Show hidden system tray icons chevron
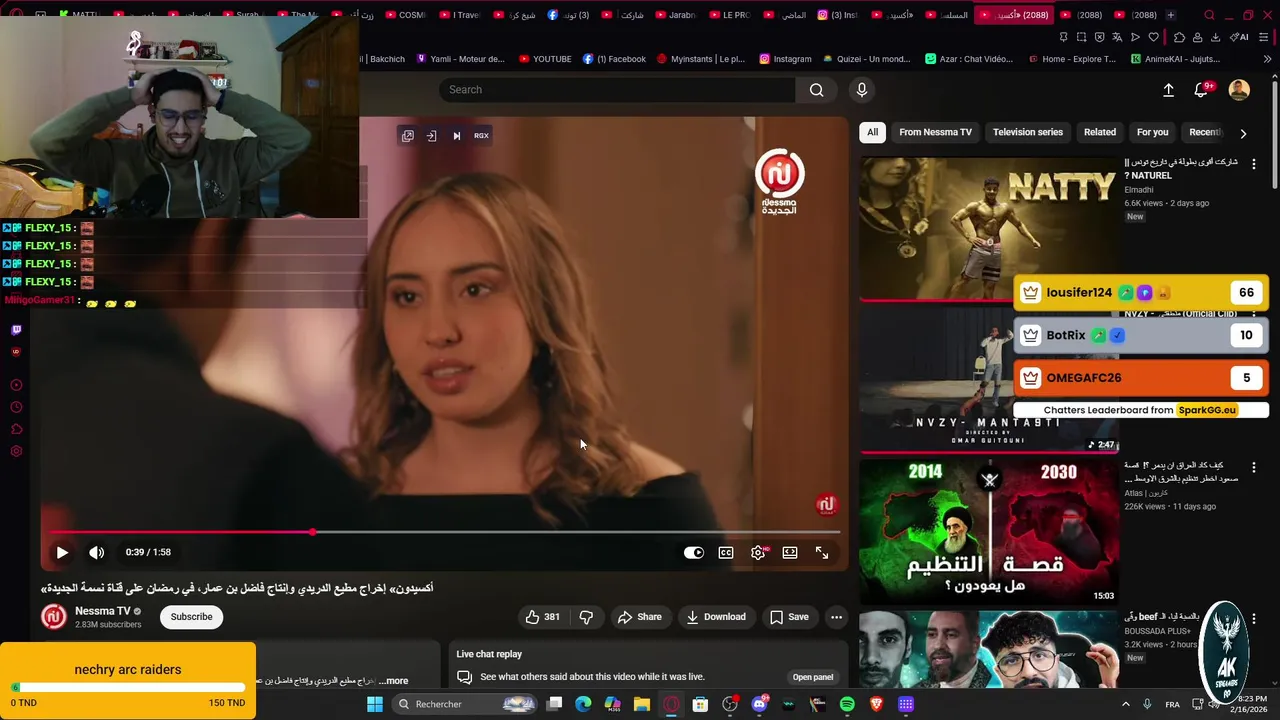The image size is (1280, 720). coord(1126,704)
